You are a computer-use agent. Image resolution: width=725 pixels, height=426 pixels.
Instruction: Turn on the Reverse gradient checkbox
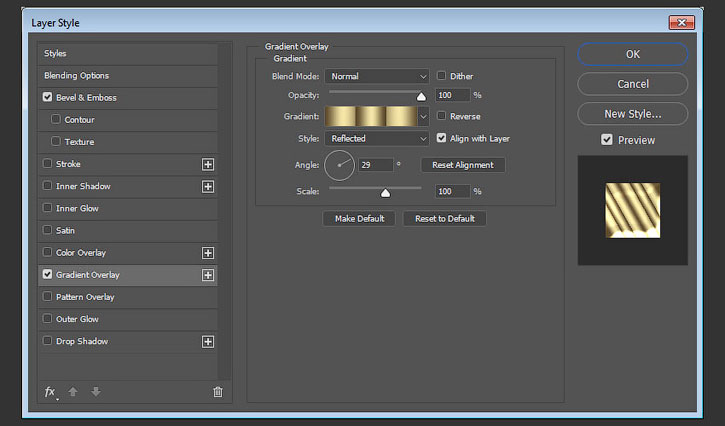(442, 116)
